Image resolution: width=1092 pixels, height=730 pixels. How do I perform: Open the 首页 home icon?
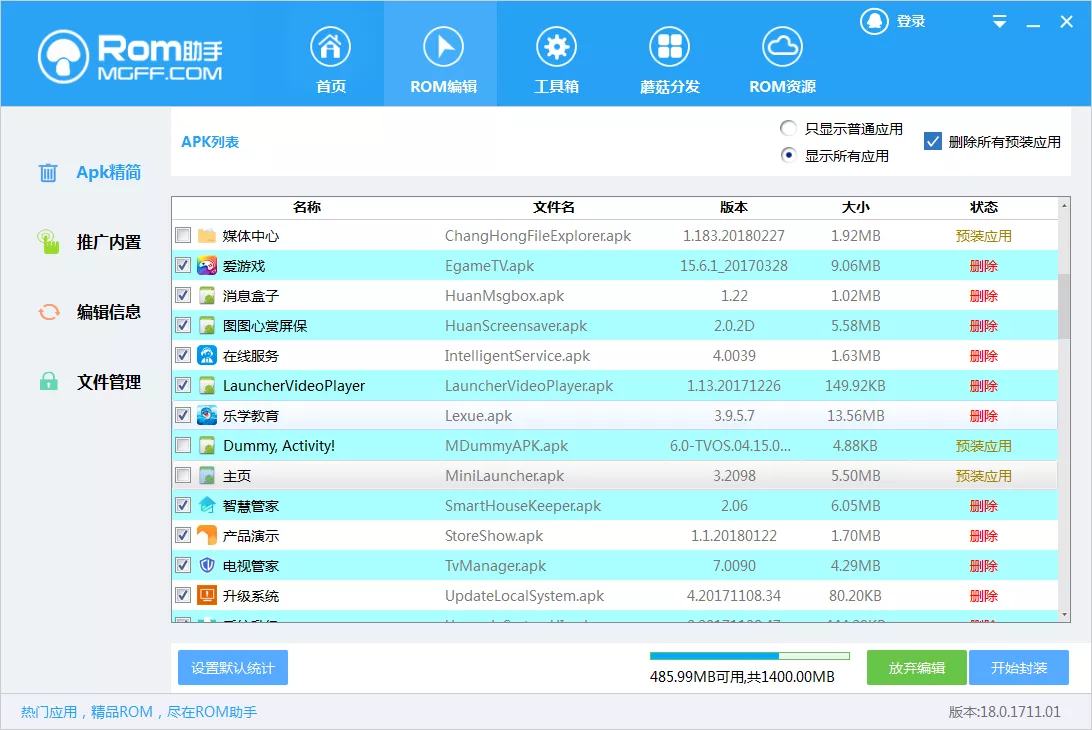pos(331,46)
